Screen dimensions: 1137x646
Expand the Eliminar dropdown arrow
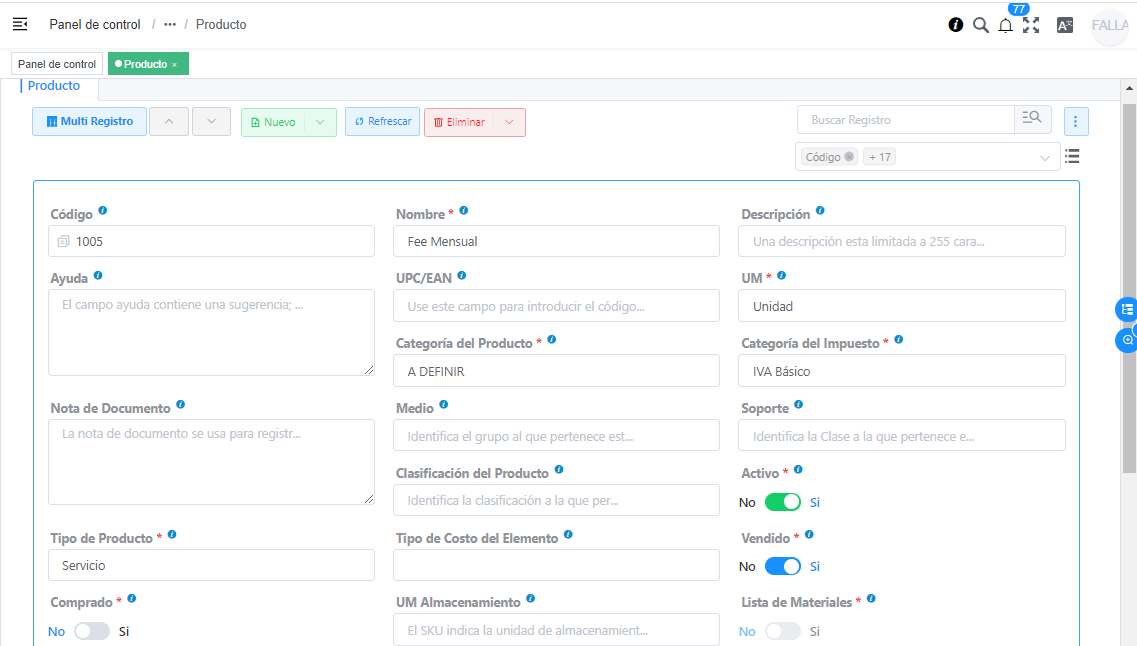(x=510, y=122)
